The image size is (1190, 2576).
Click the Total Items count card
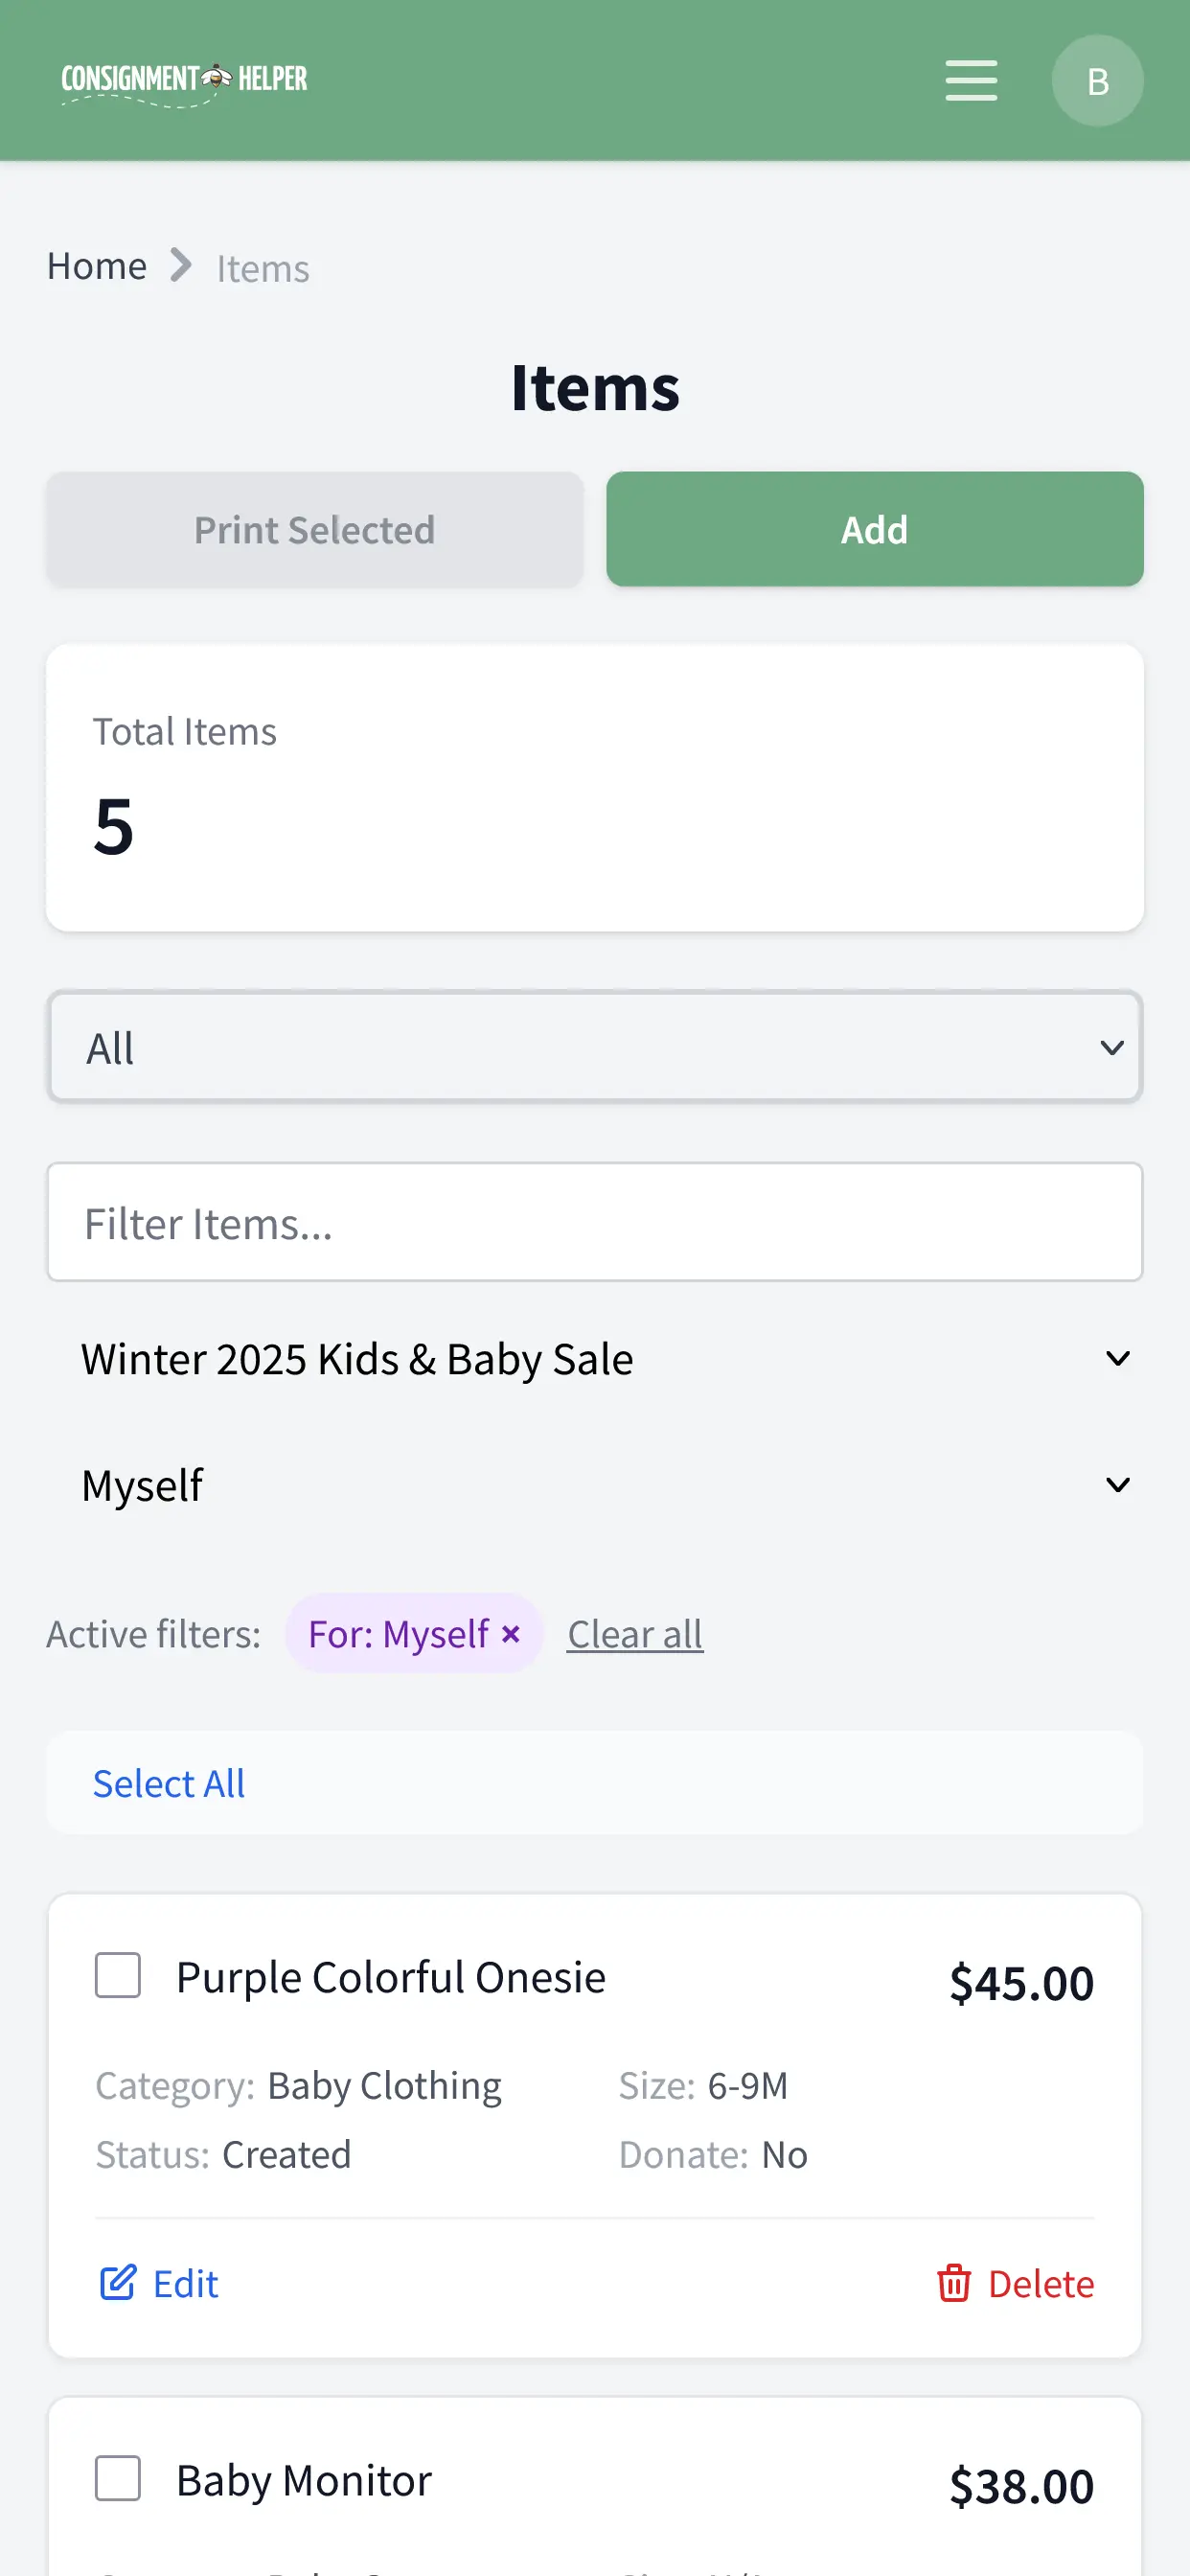(x=594, y=789)
